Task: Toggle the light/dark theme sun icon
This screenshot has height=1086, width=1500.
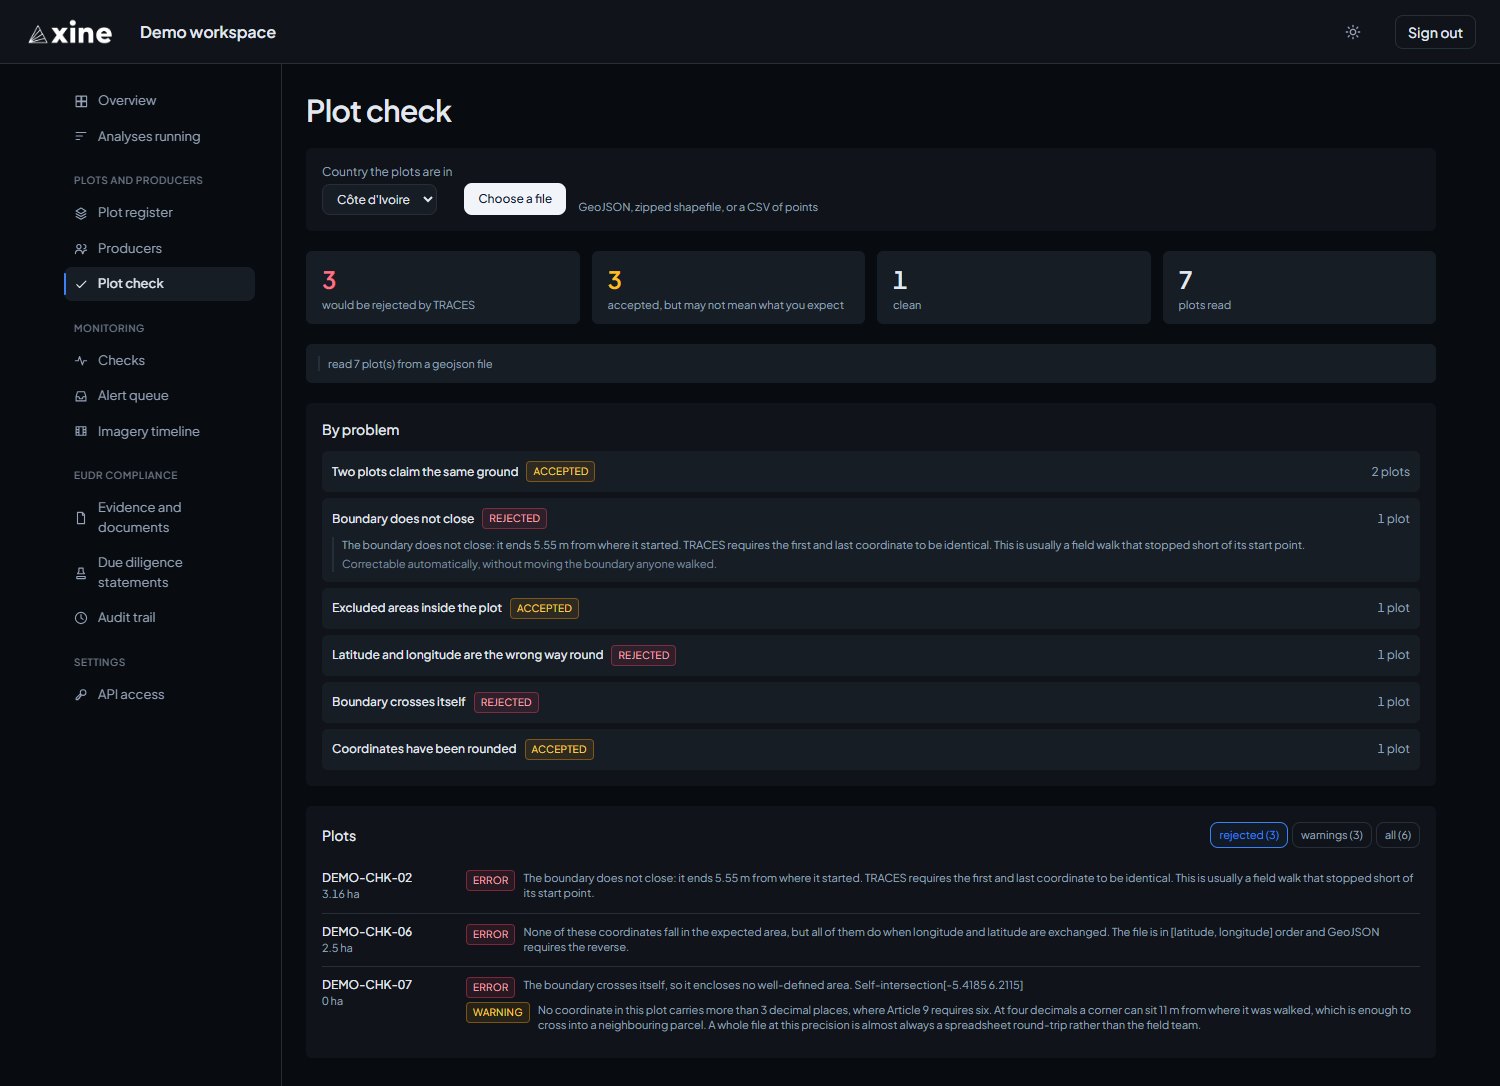Action: 1353,32
